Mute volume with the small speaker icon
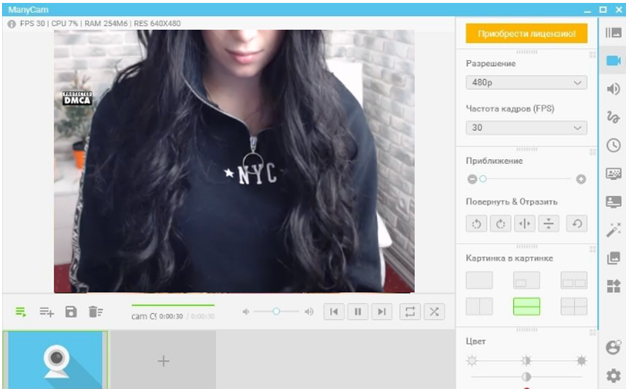 [x=246, y=311]
